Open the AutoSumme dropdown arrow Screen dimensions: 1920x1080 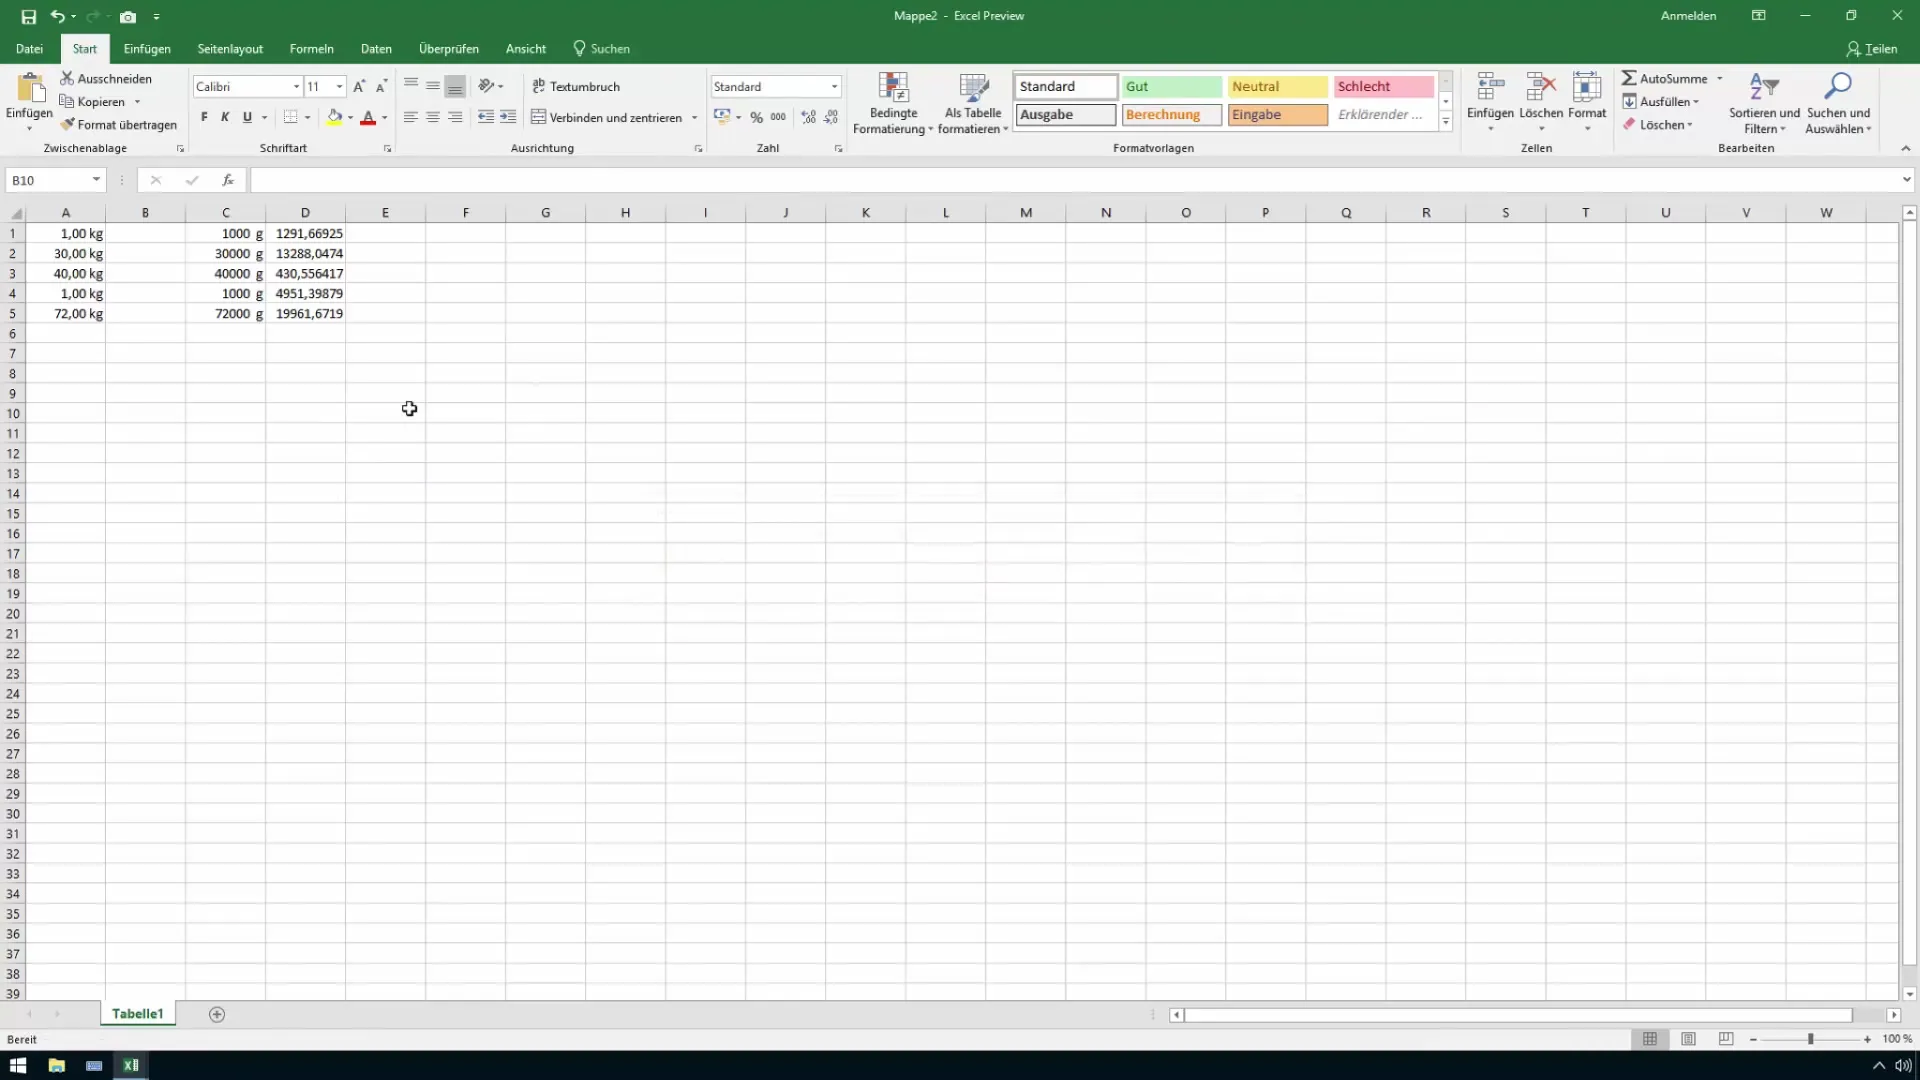tap(1720, 78)
